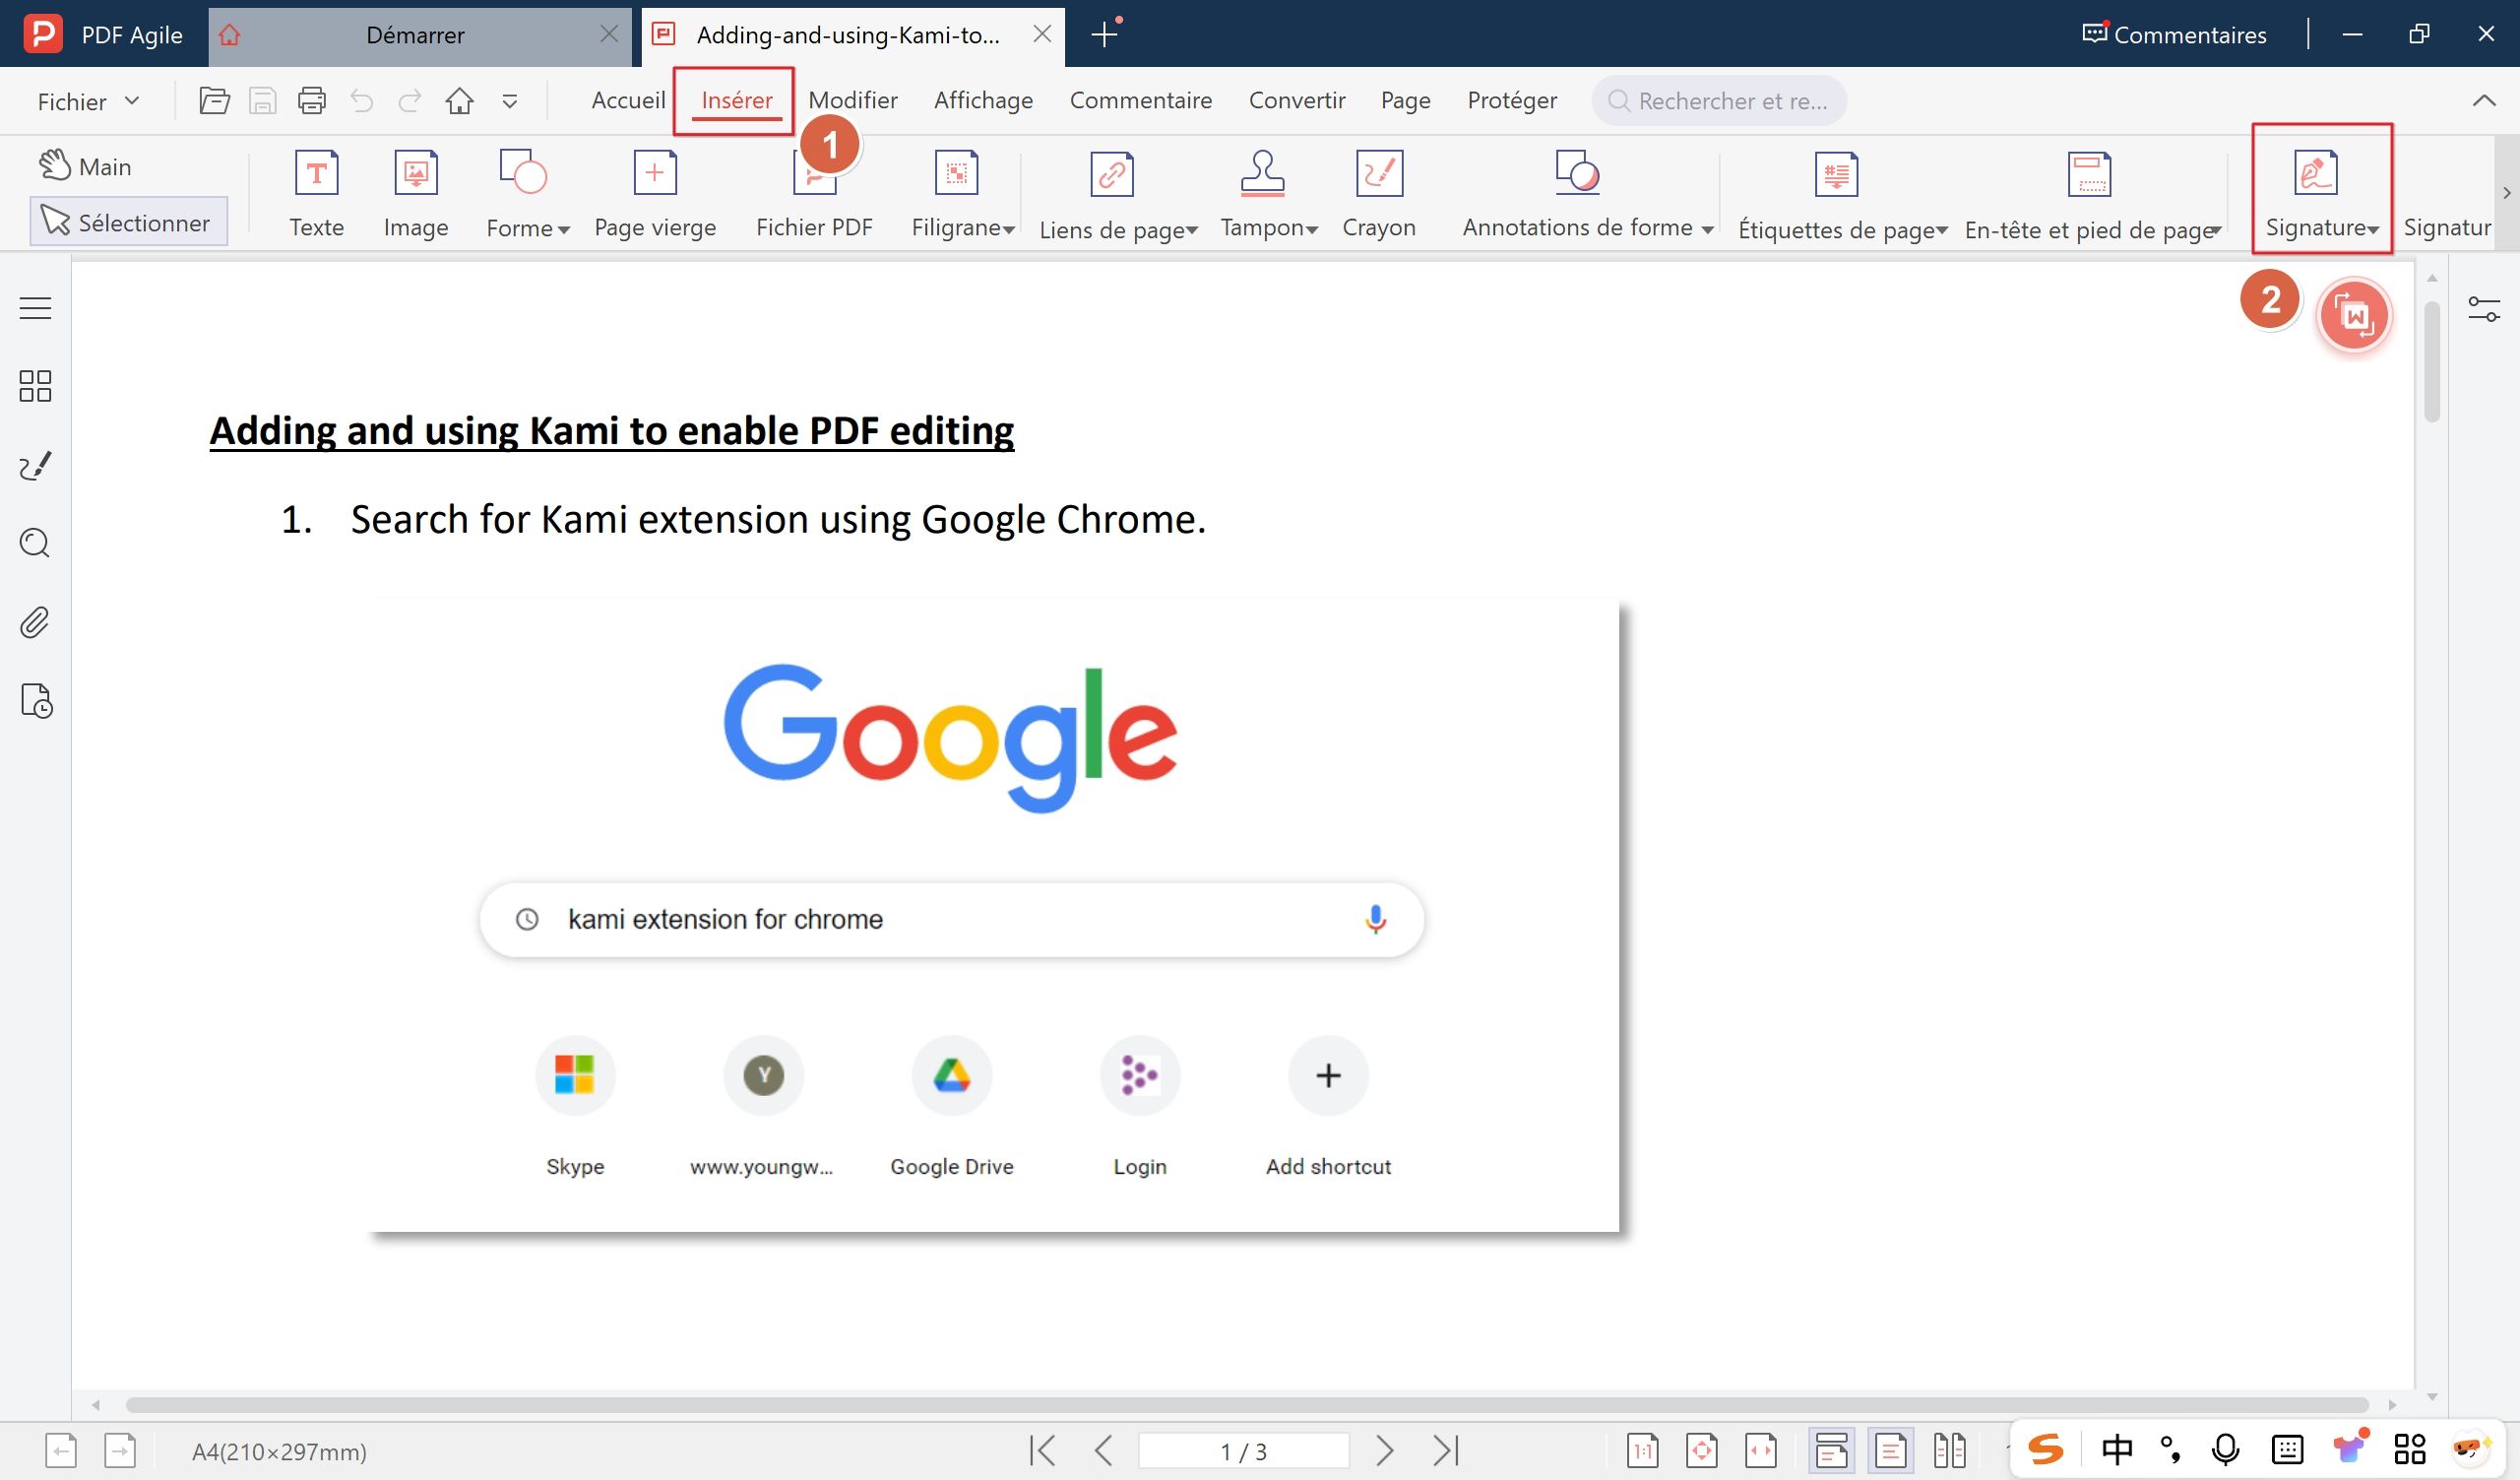Viewport: 2520px width, 1480px height.
Task: Fit page to window
Action: (1702, 1450)
